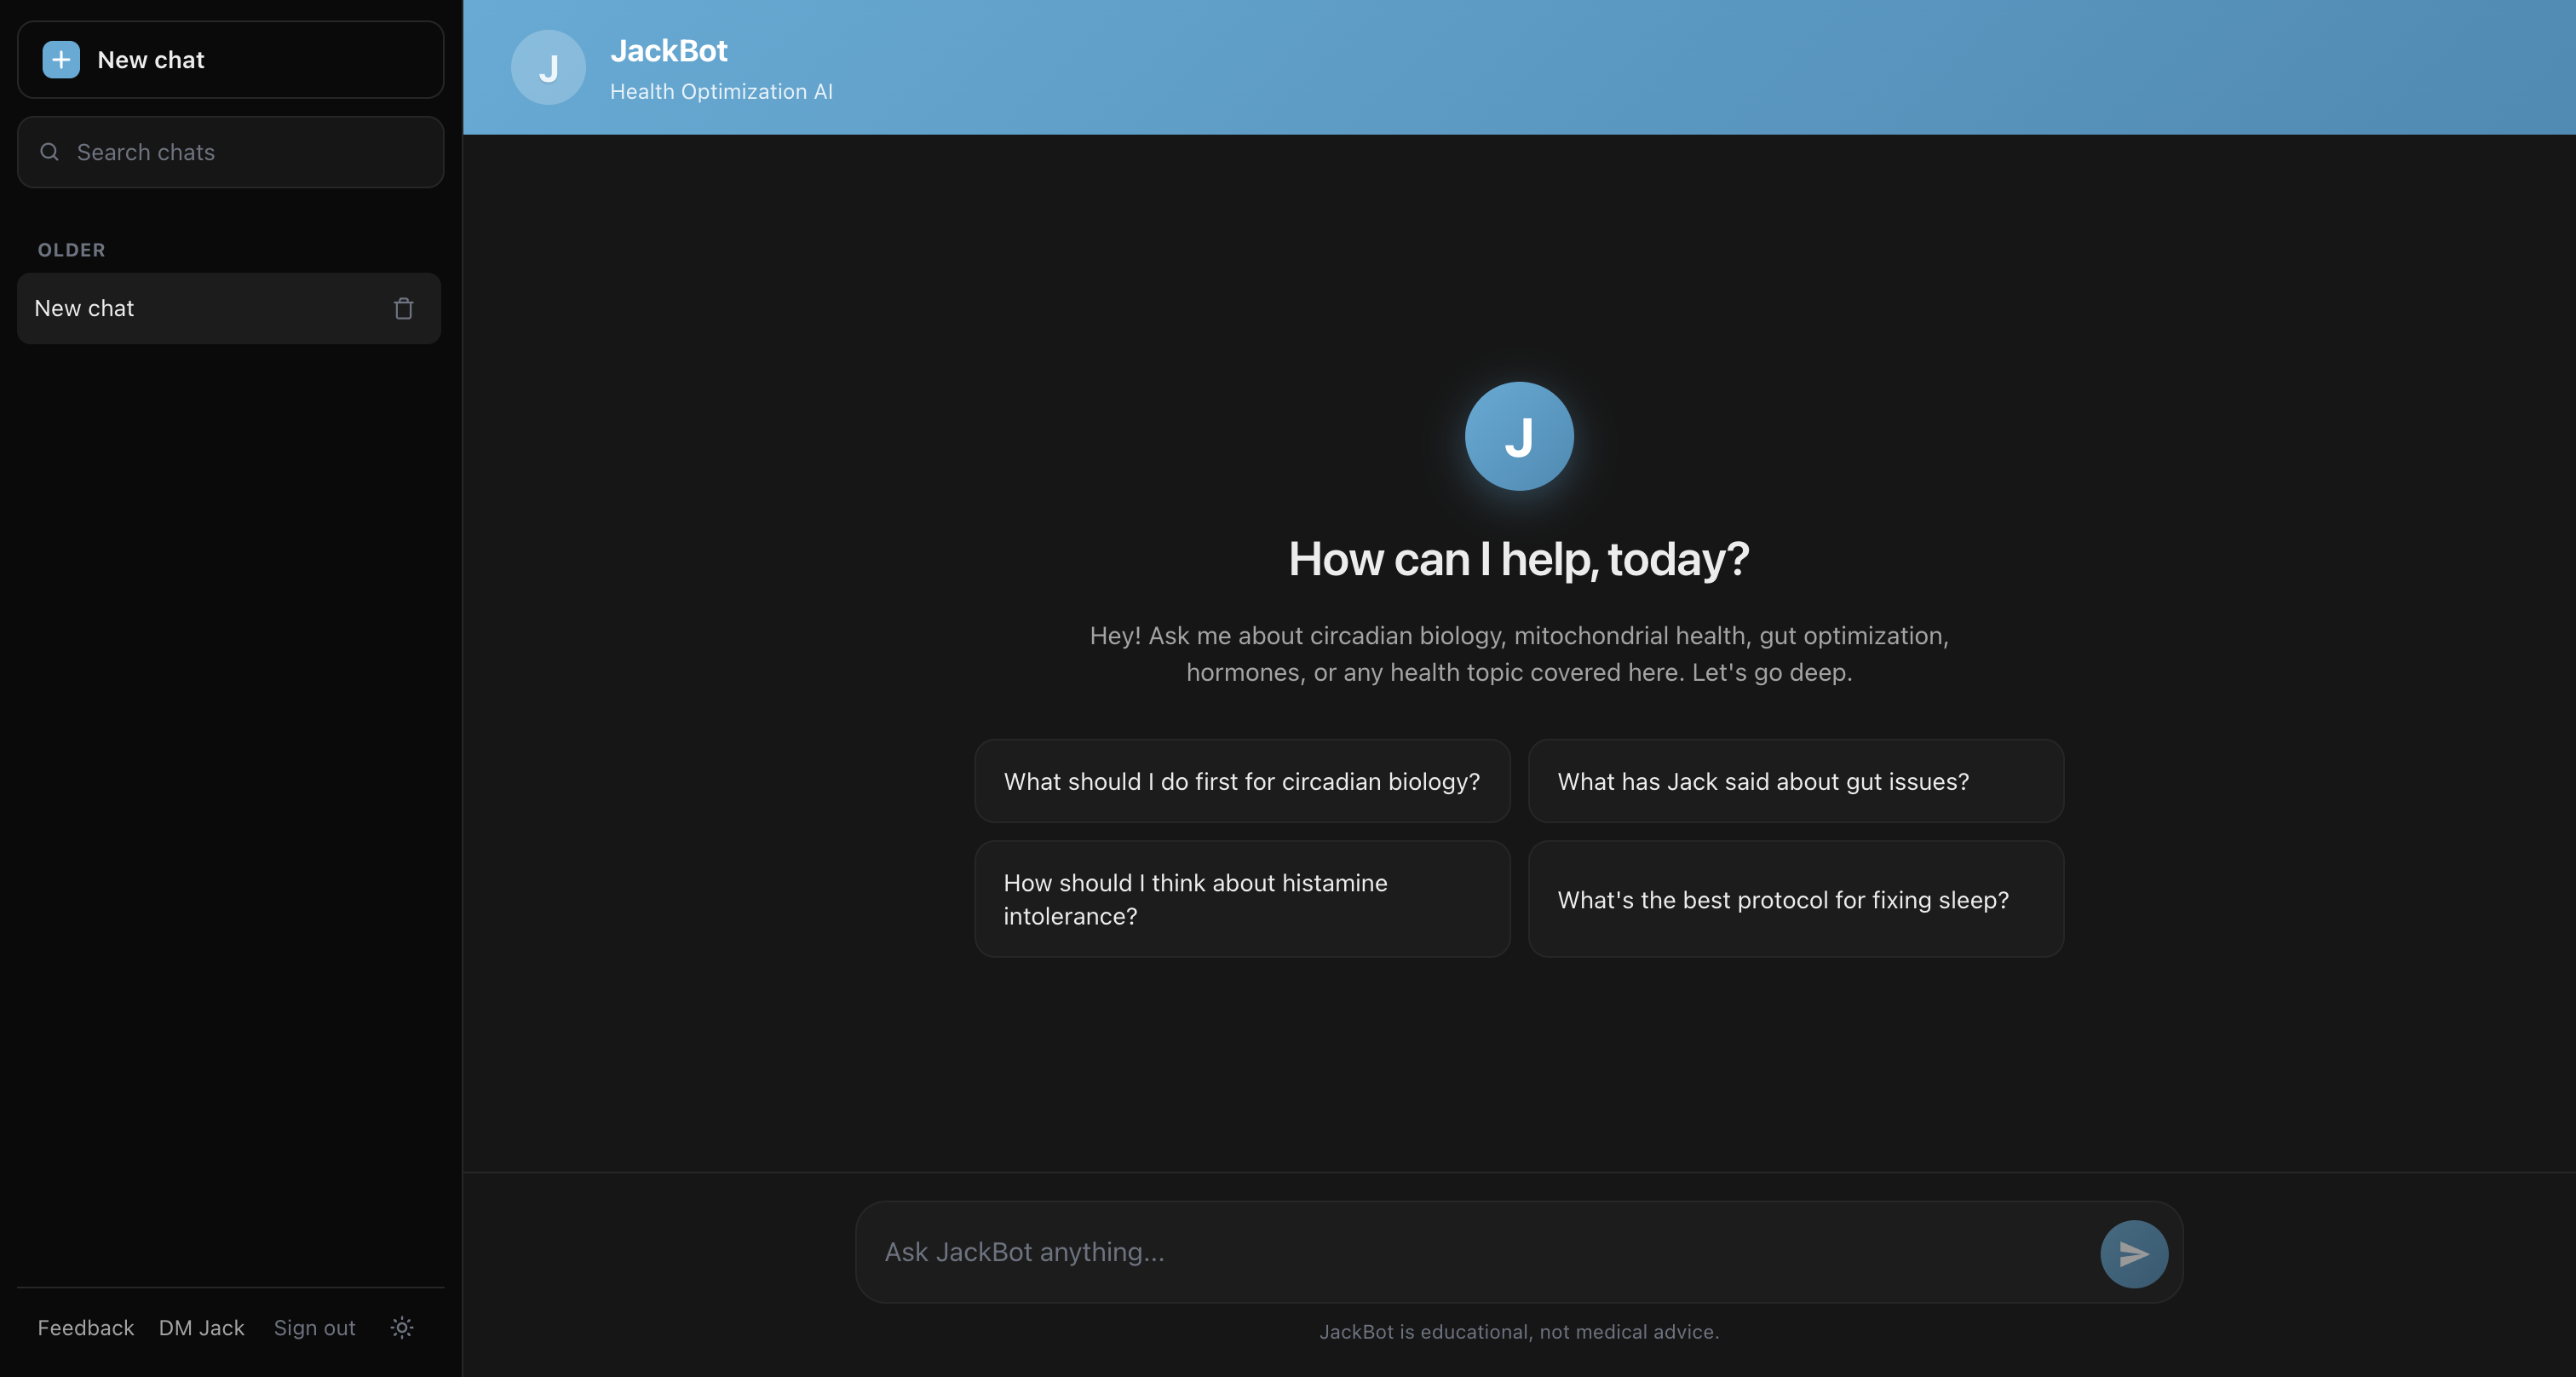Choose the histamine intolerance suggestion
The image size is (2576, 1377).
pos(1242,899)
